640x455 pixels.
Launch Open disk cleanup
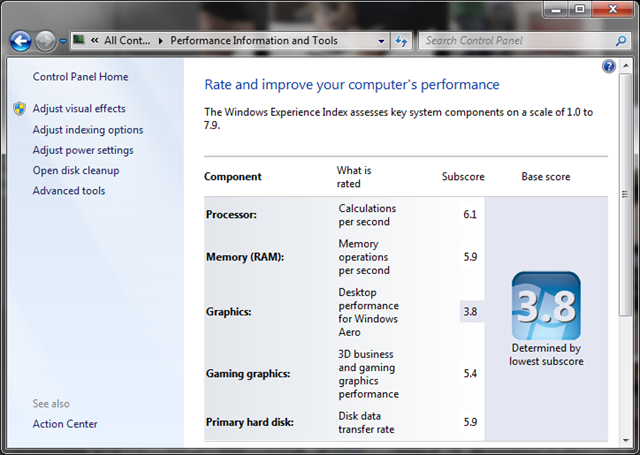75,171
